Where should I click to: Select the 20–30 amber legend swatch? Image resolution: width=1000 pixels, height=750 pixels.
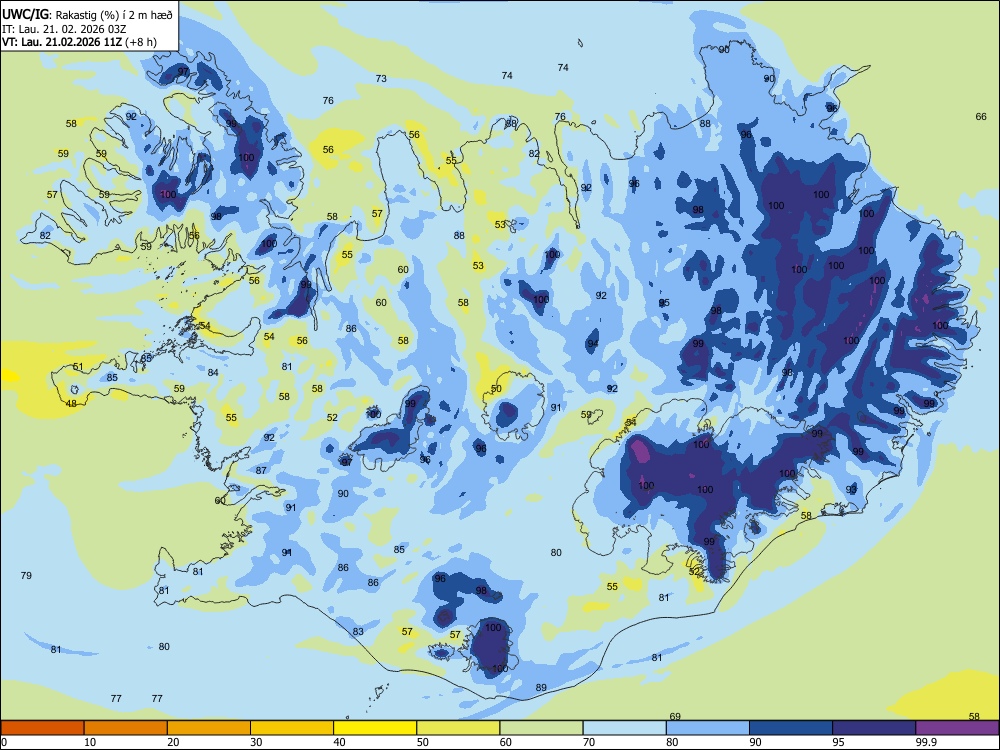(x=209, y=728)
